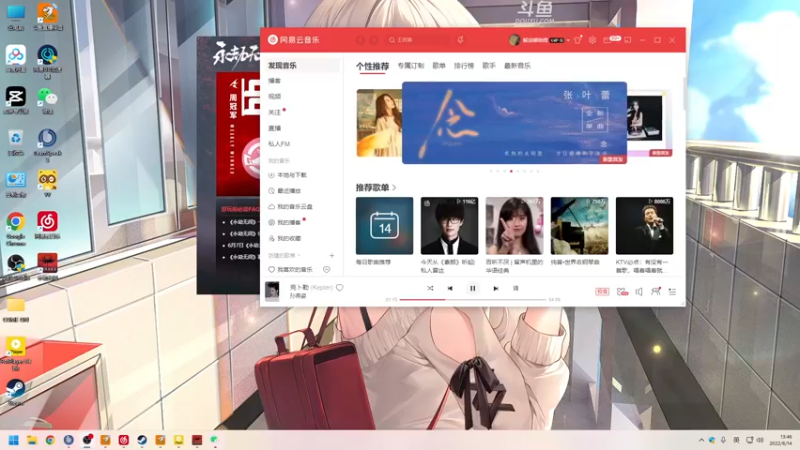
Task: Open 播客 in the sidebar
Action: coord(275,81)
